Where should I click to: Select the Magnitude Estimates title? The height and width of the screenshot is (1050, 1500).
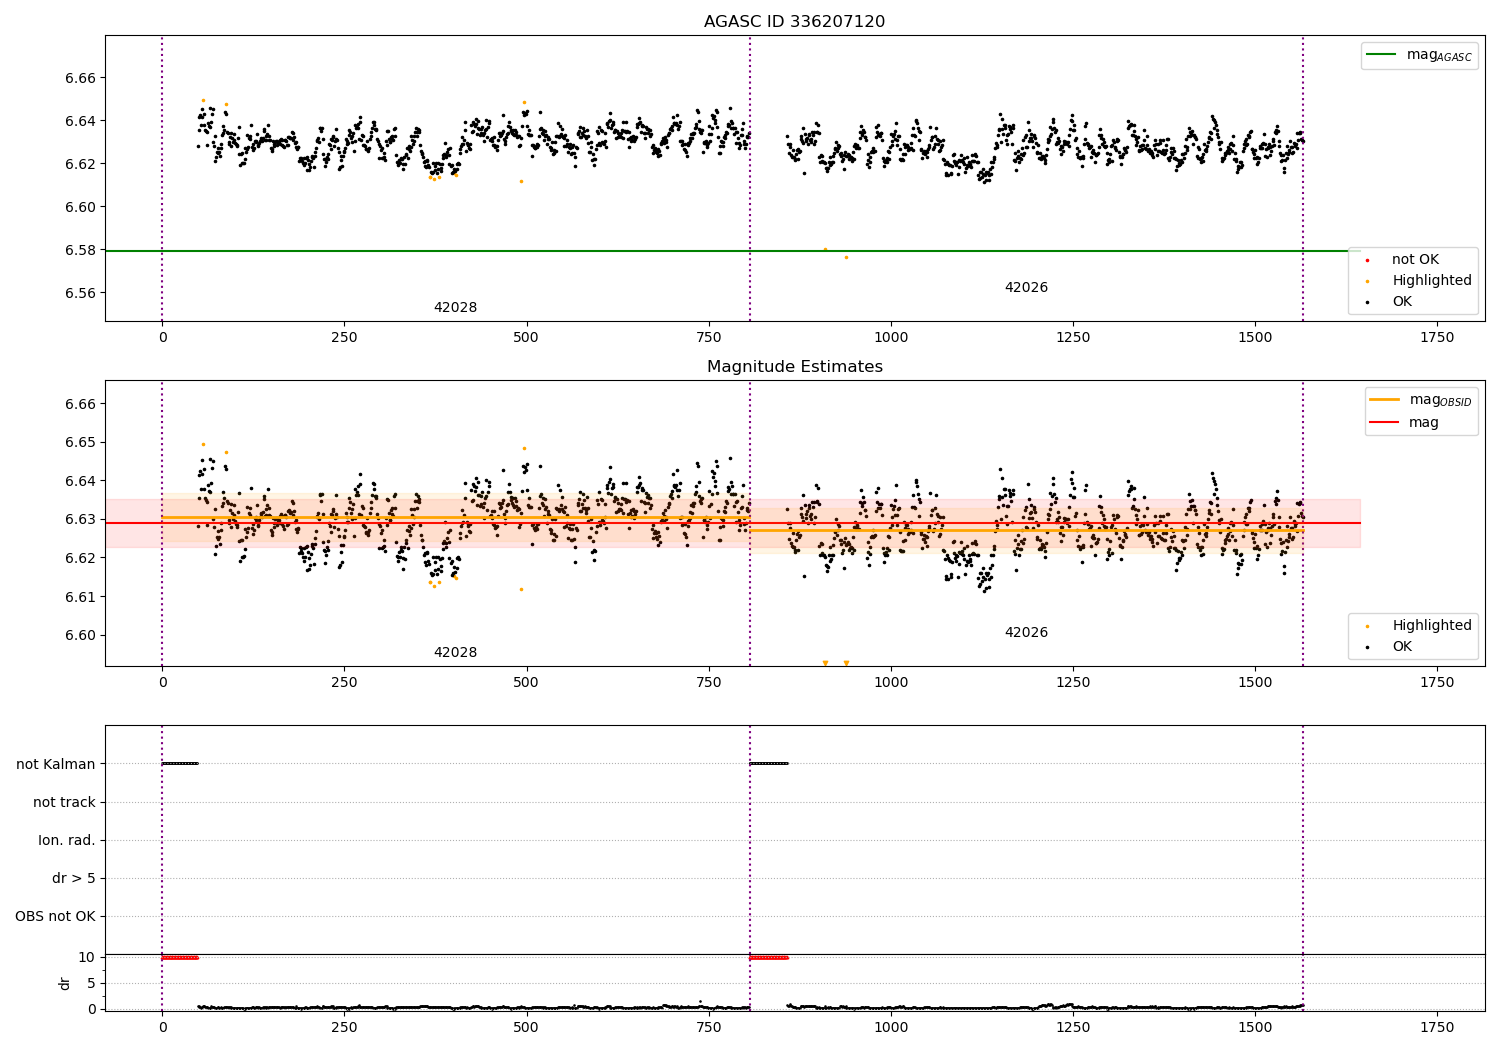tap(795, 367)
